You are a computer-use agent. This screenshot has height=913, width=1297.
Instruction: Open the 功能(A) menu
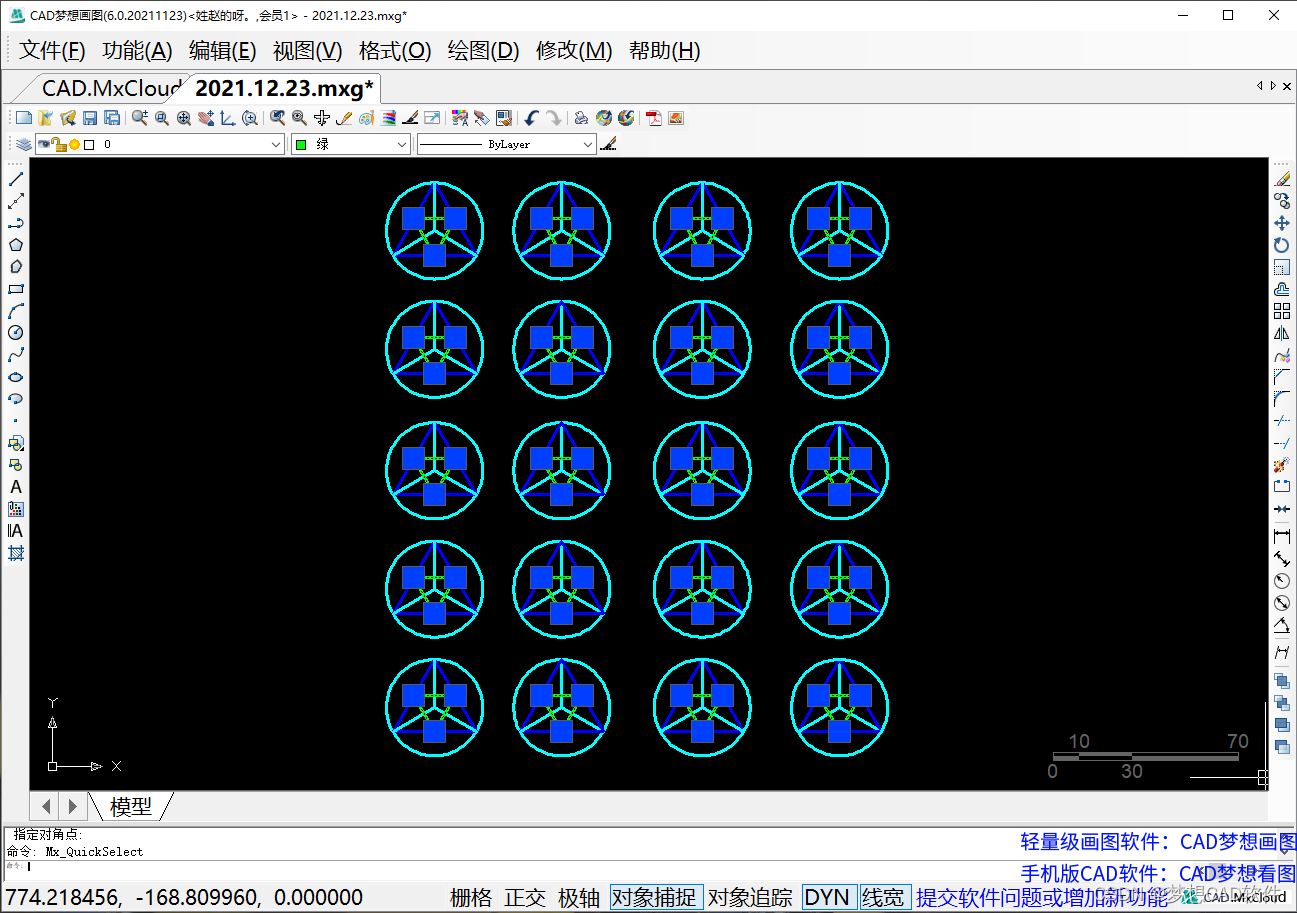coord(138,51)
